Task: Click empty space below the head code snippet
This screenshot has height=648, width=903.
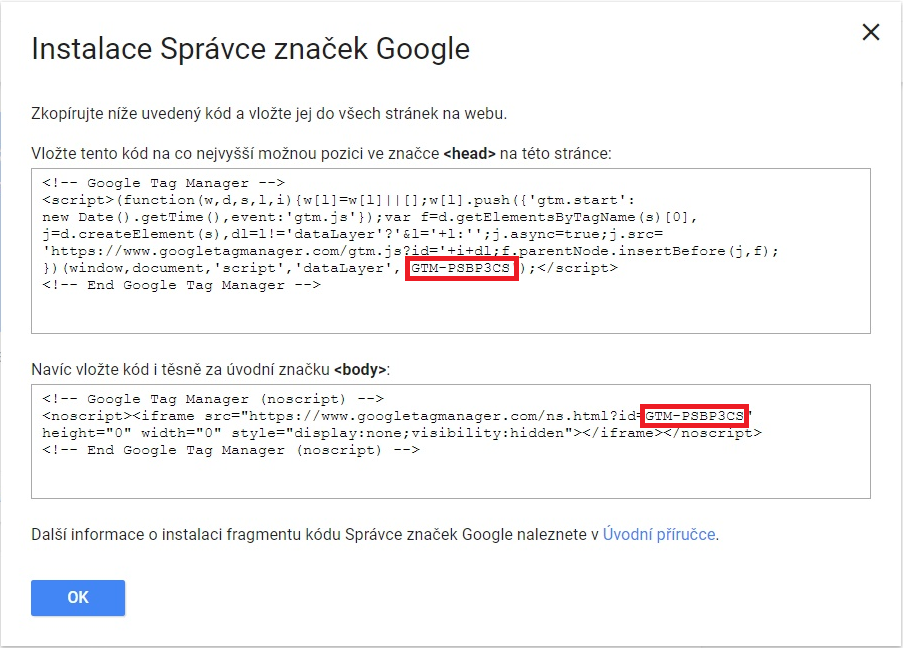Action: click(x=450, y=313)
